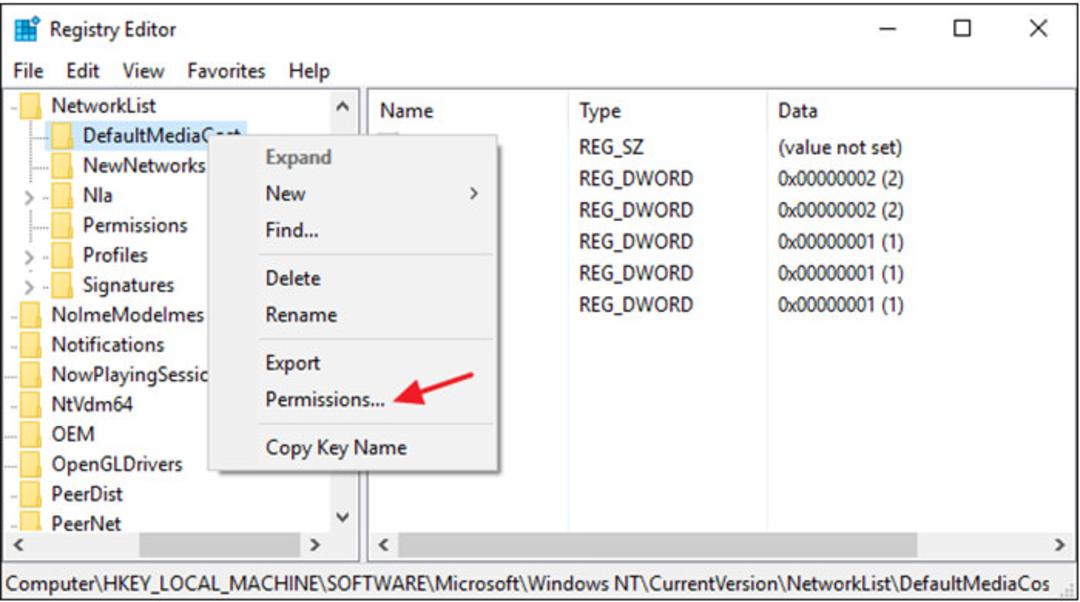The height and width of the screenshot is (602, 1080).
Task: Click the DefaultMediaCost folder icon
Action: 62,136
